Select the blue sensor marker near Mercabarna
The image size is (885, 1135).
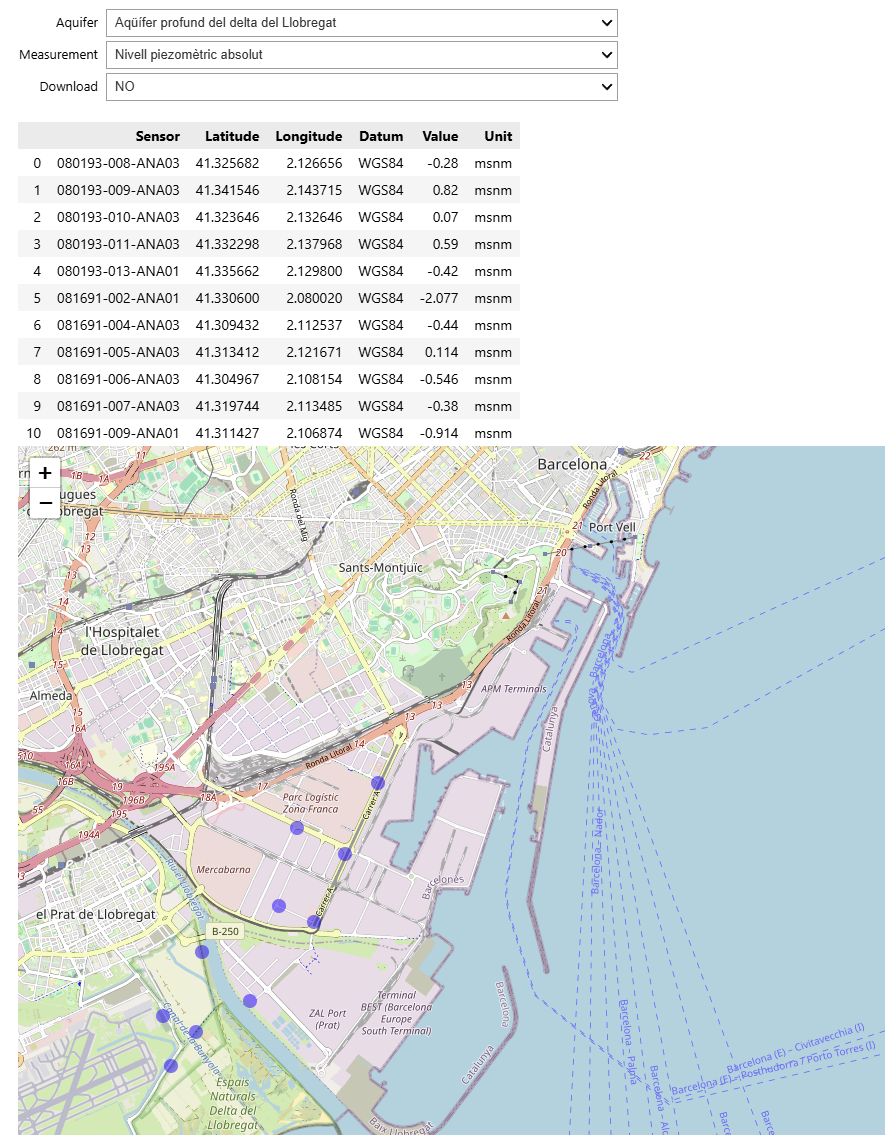(x=278, y=905)
